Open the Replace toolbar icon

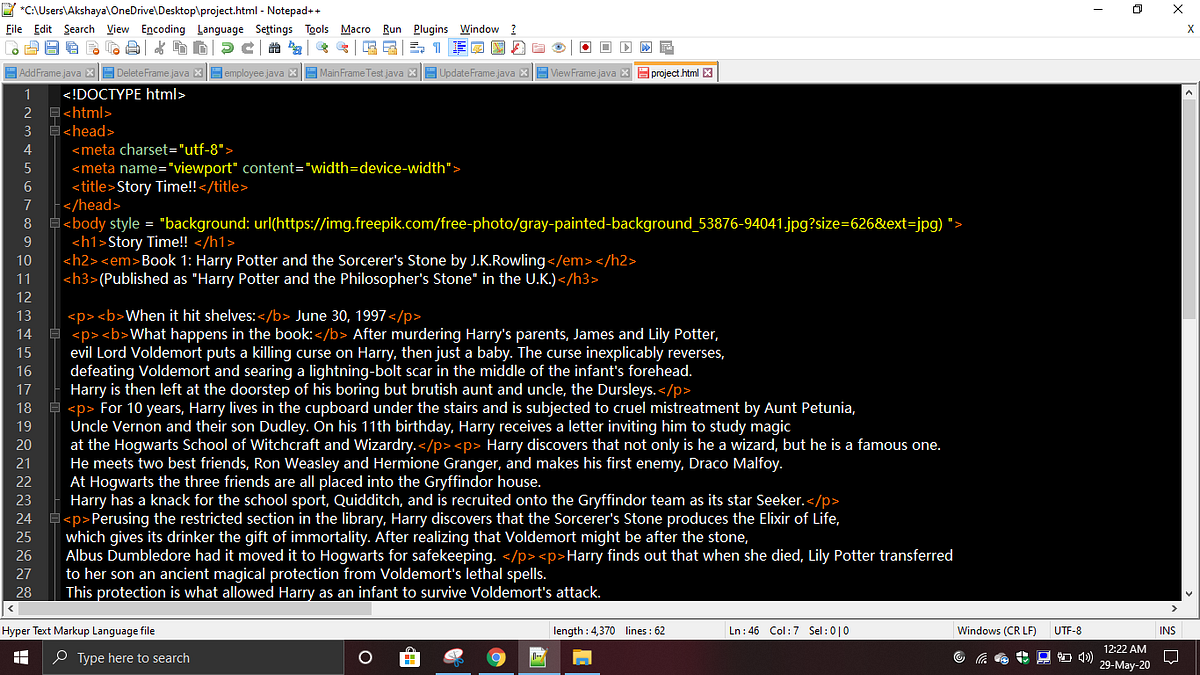coord(296,47)
